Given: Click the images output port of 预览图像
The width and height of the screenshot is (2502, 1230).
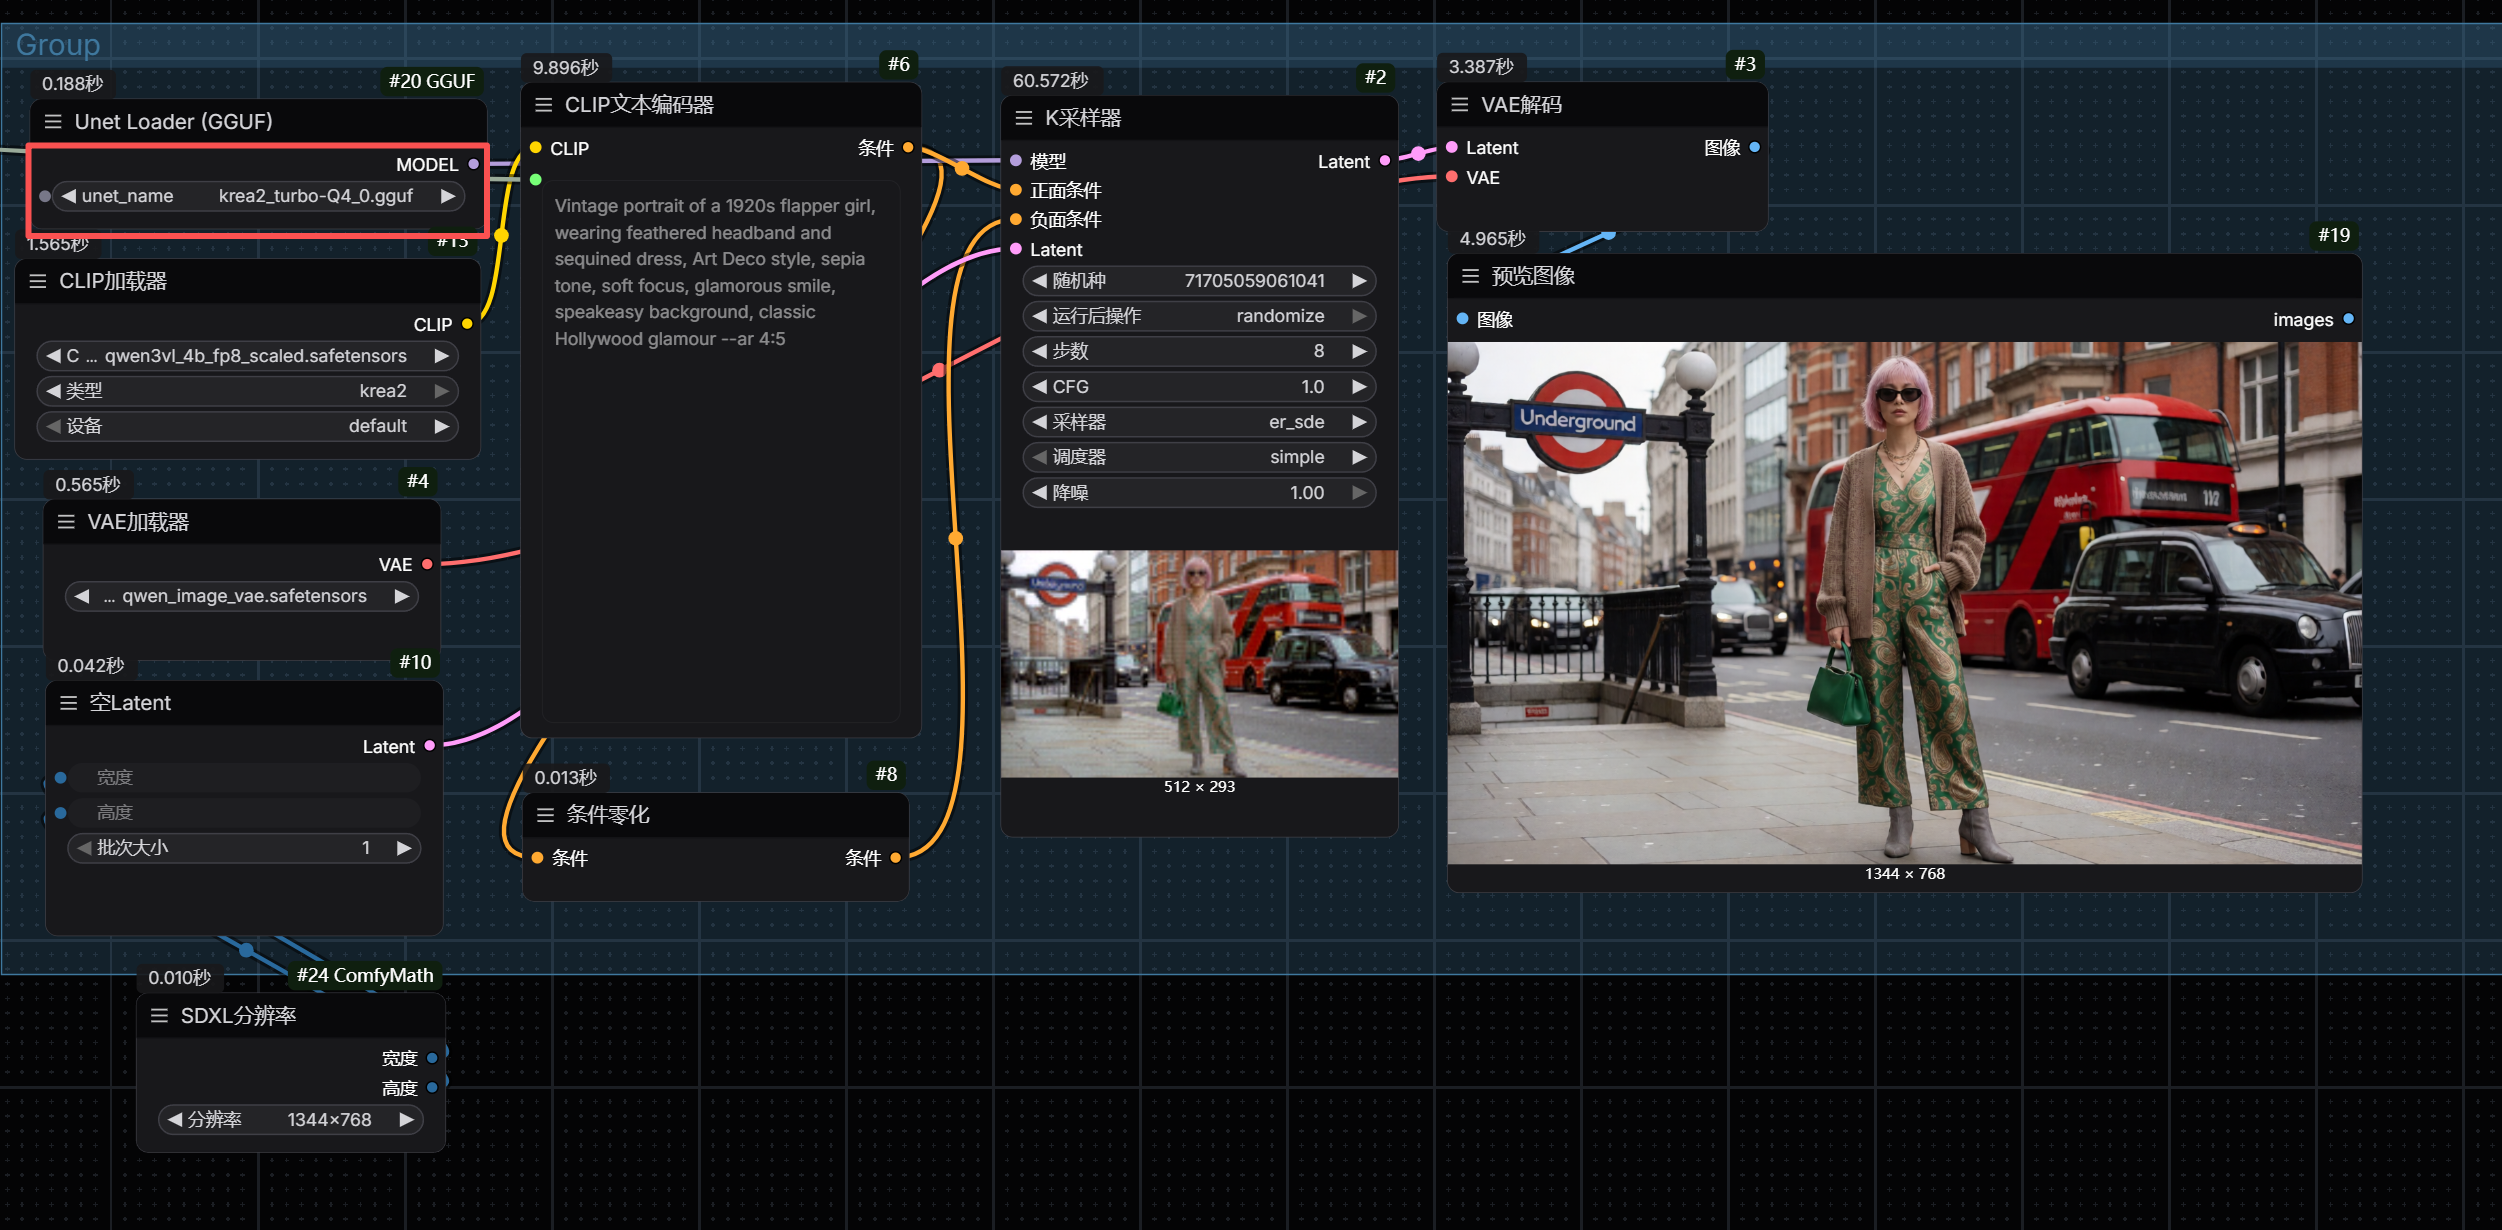Looking at the screenshot, I should (2349, 319).
